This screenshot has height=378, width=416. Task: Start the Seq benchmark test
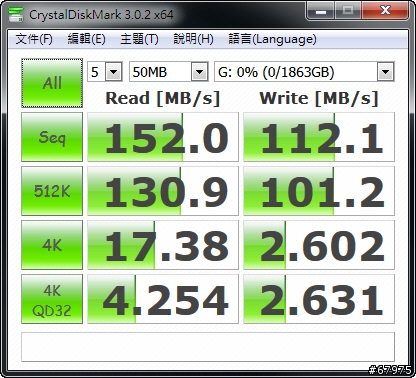point(52,137)
